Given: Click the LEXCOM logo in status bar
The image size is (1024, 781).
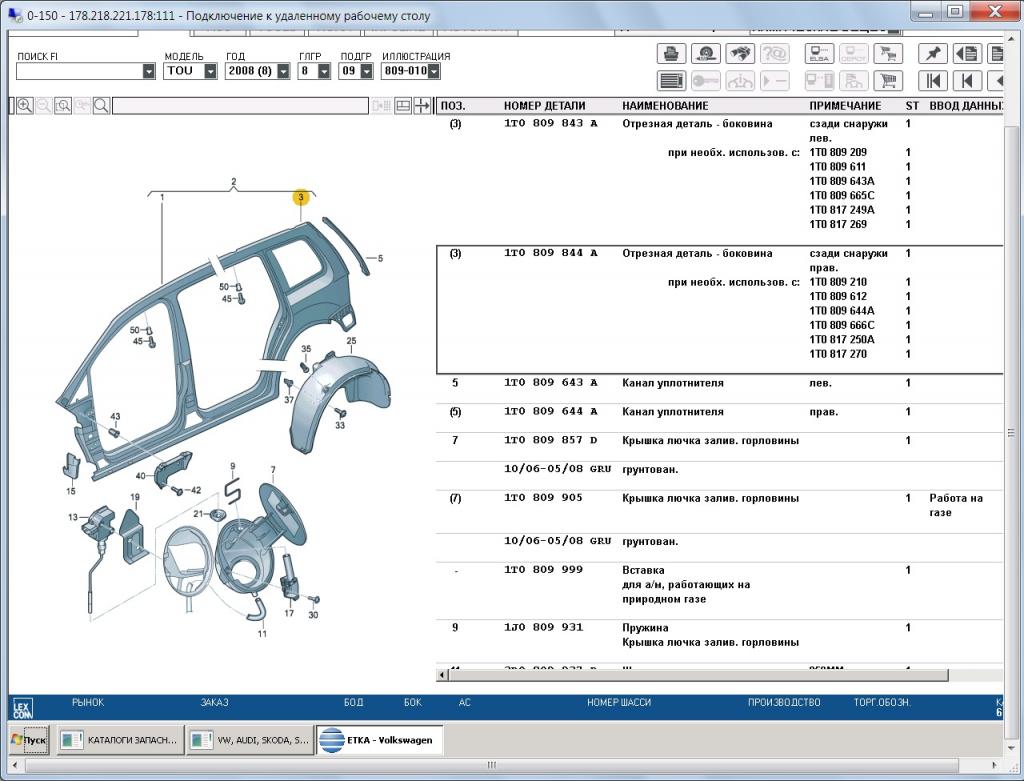Looking at the screenshot, I should (x=22, y=708).
